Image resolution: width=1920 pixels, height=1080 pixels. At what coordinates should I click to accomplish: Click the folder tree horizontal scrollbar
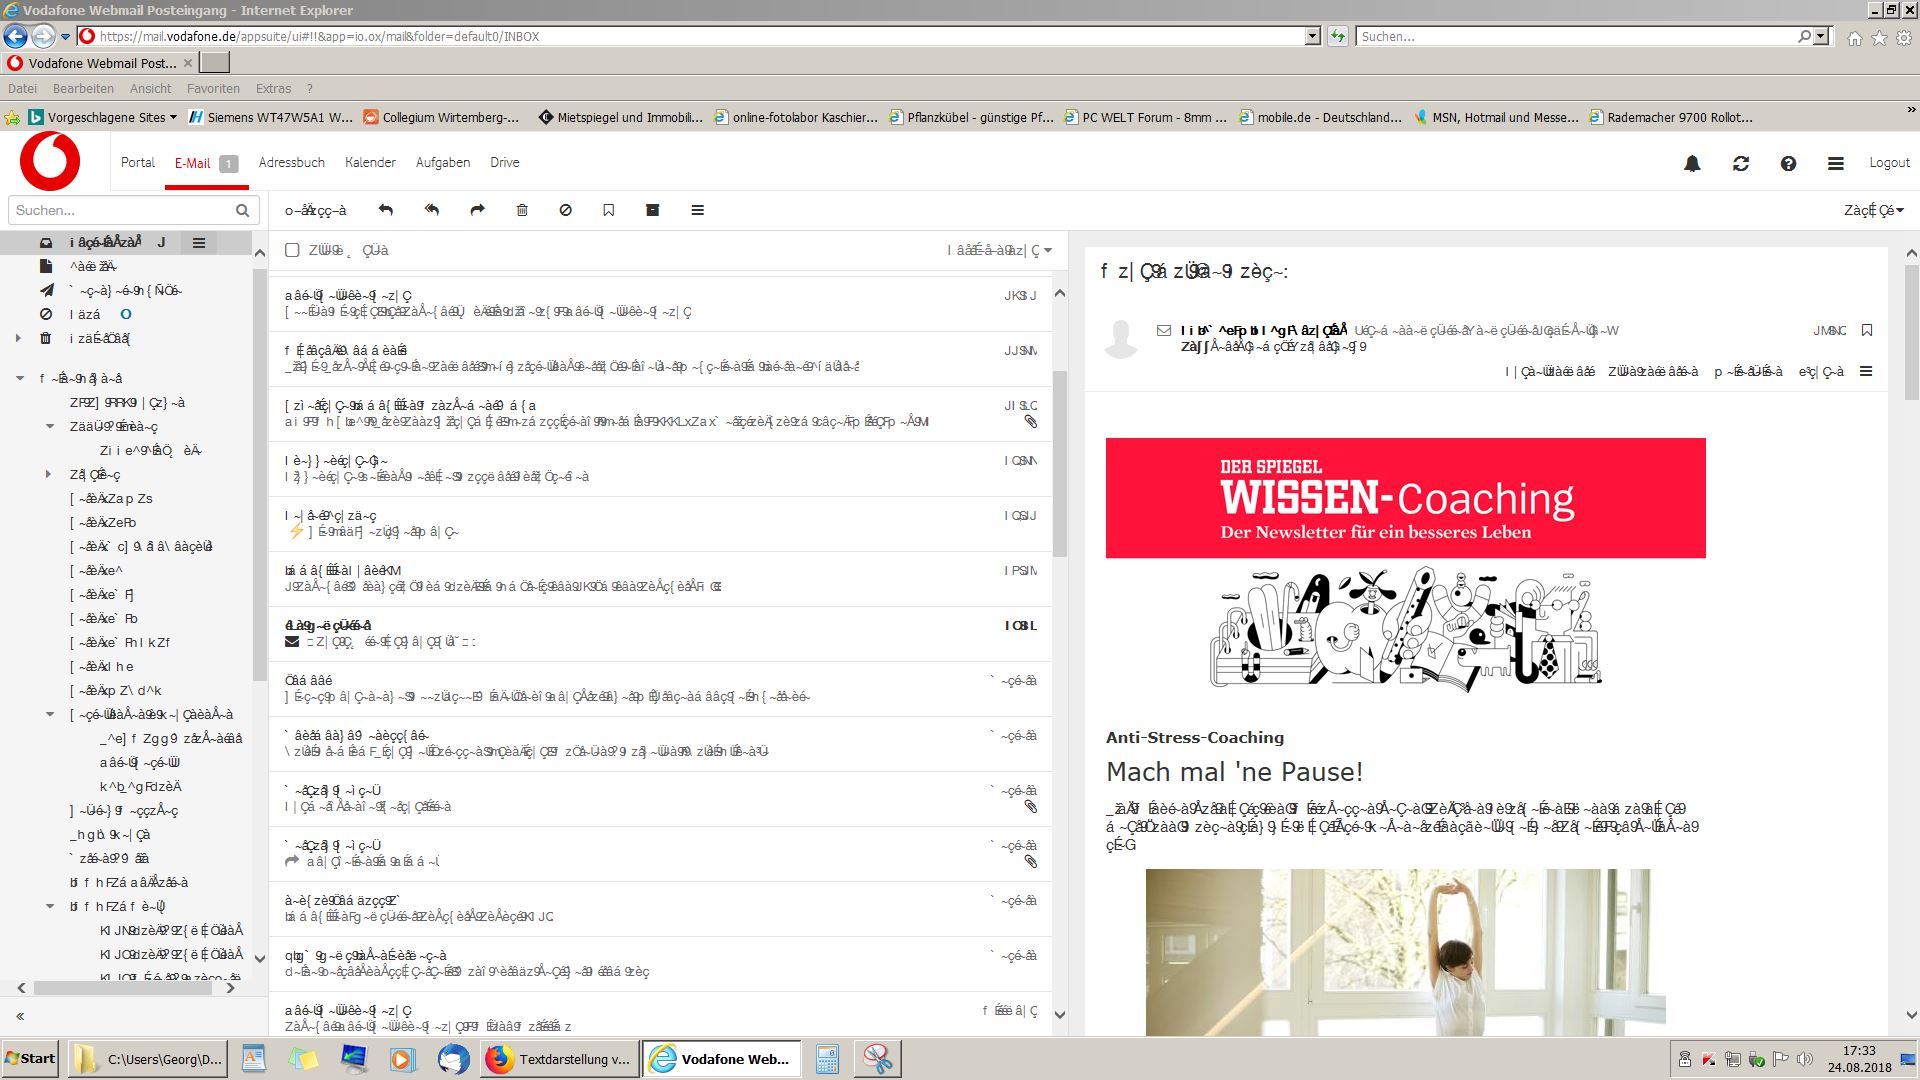tap(122, 988)
